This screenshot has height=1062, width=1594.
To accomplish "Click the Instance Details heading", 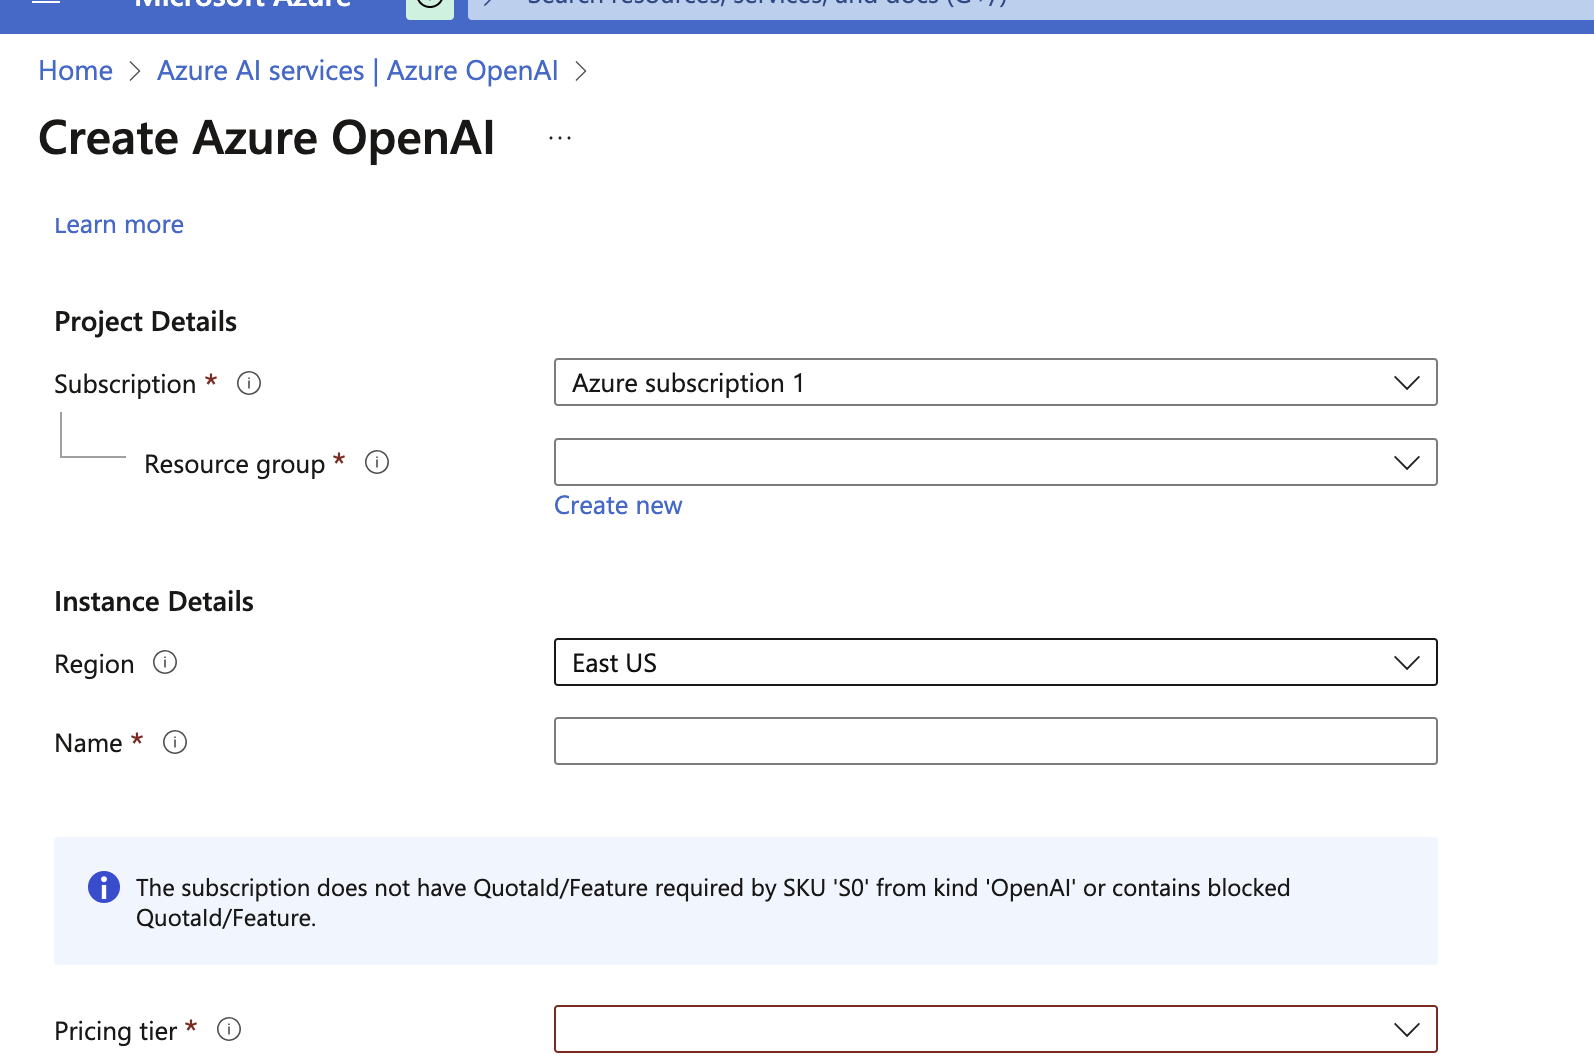I will pos(154,602).
